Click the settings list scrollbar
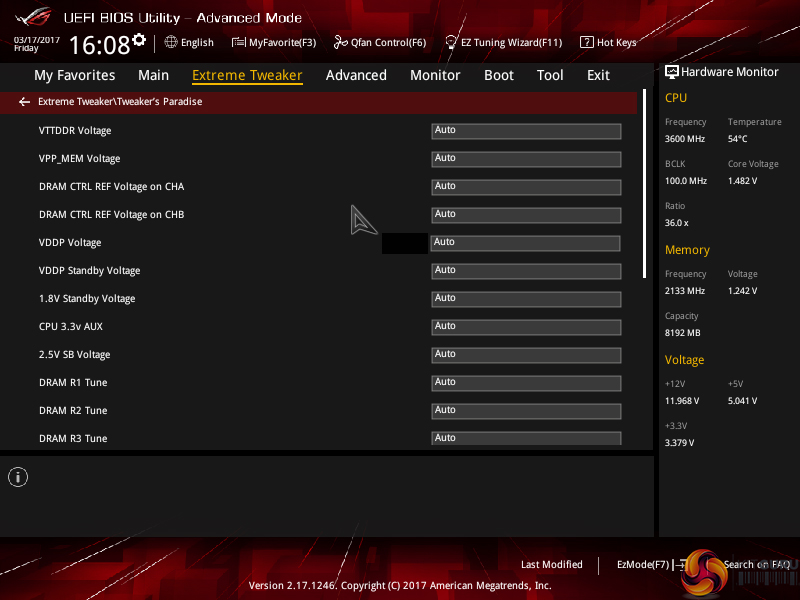The image size is (800, 600). (x=644, y=184)
